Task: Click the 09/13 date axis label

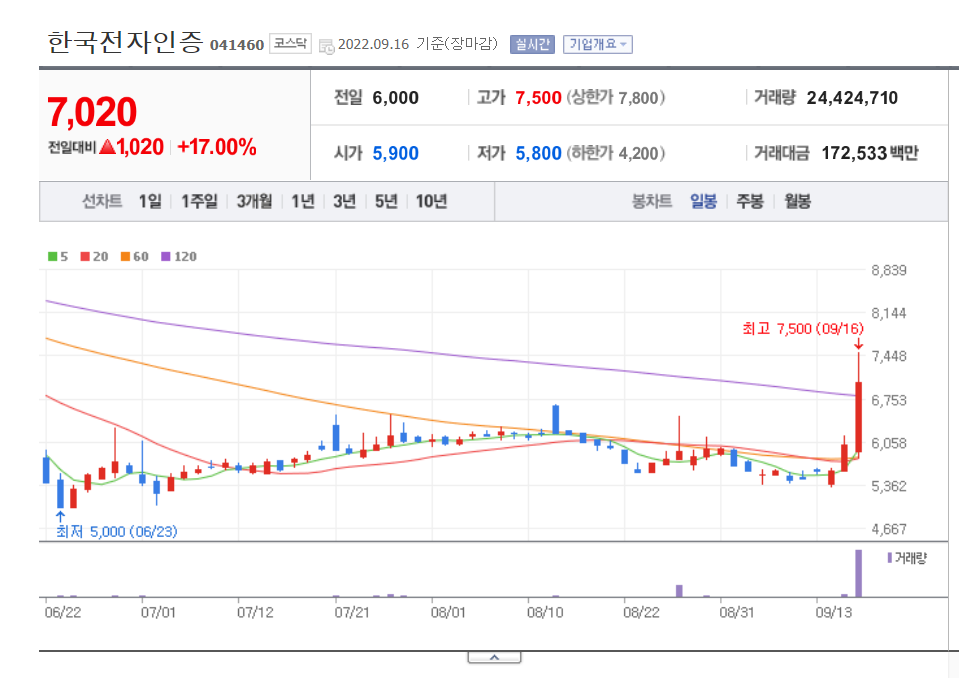Action: pyautogui.click(x=834, y=612)
